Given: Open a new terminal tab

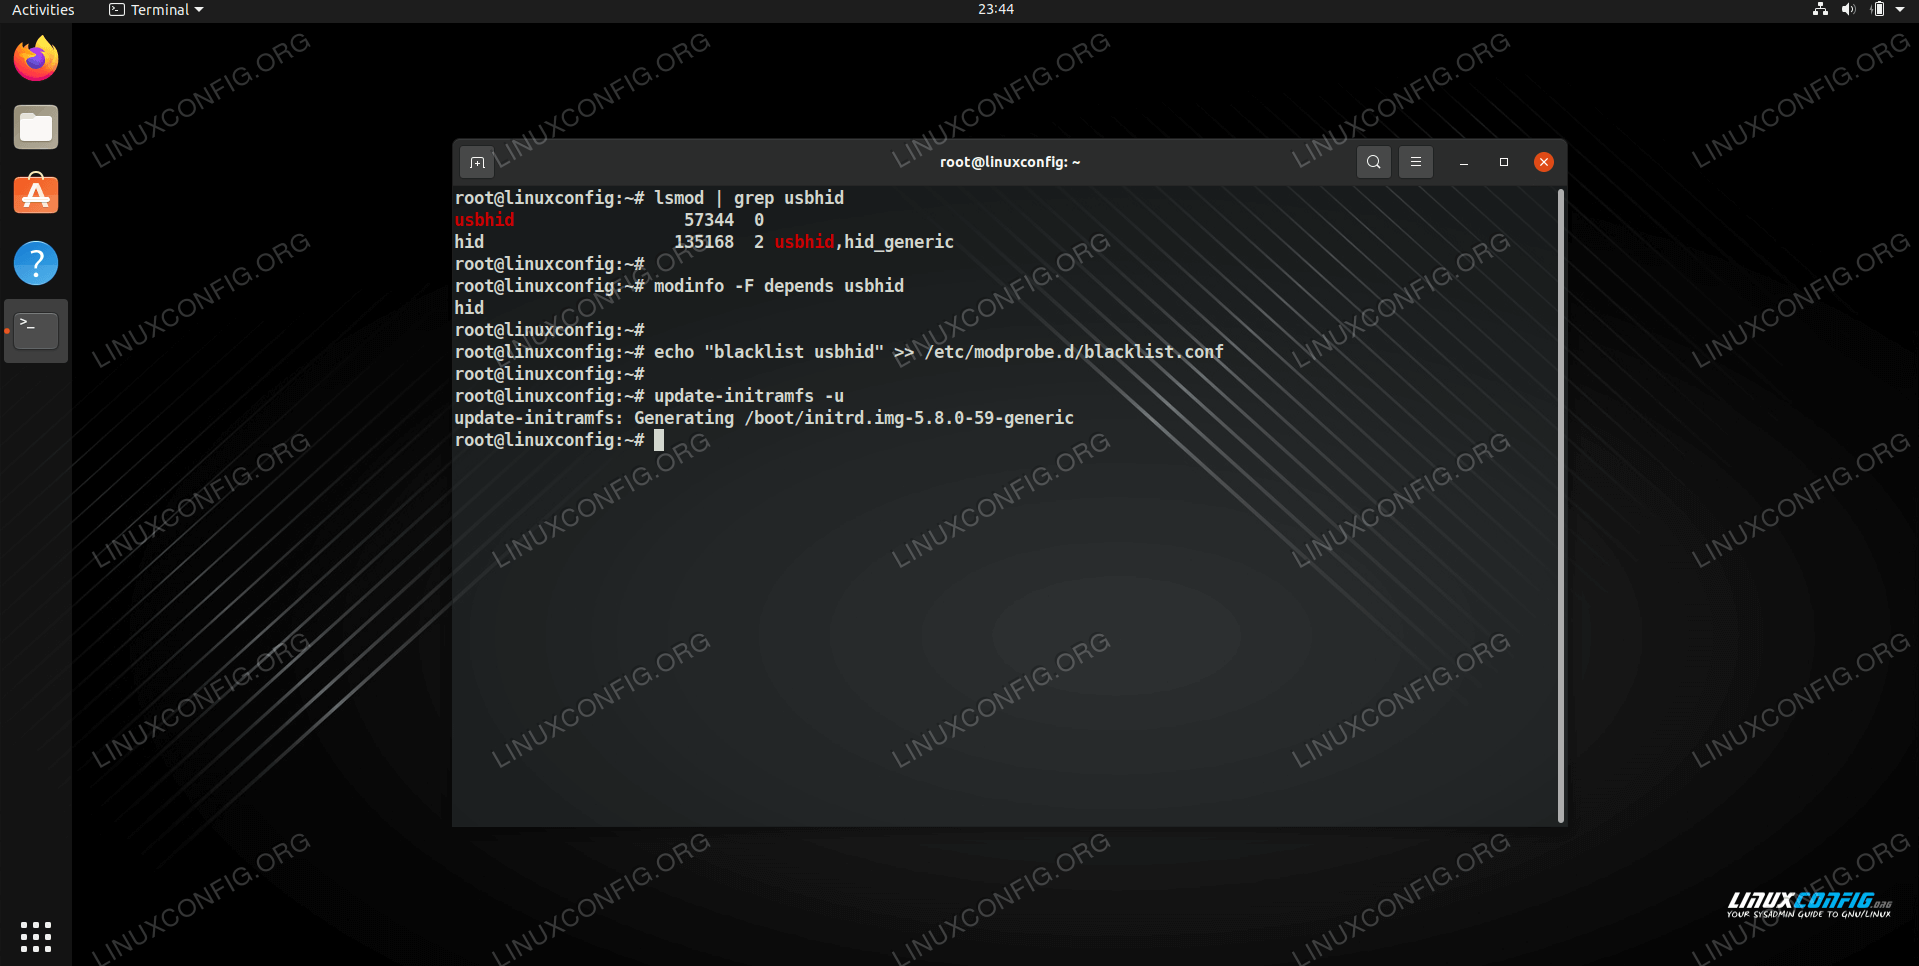Looking at the screenshot, I should point(477,162).
